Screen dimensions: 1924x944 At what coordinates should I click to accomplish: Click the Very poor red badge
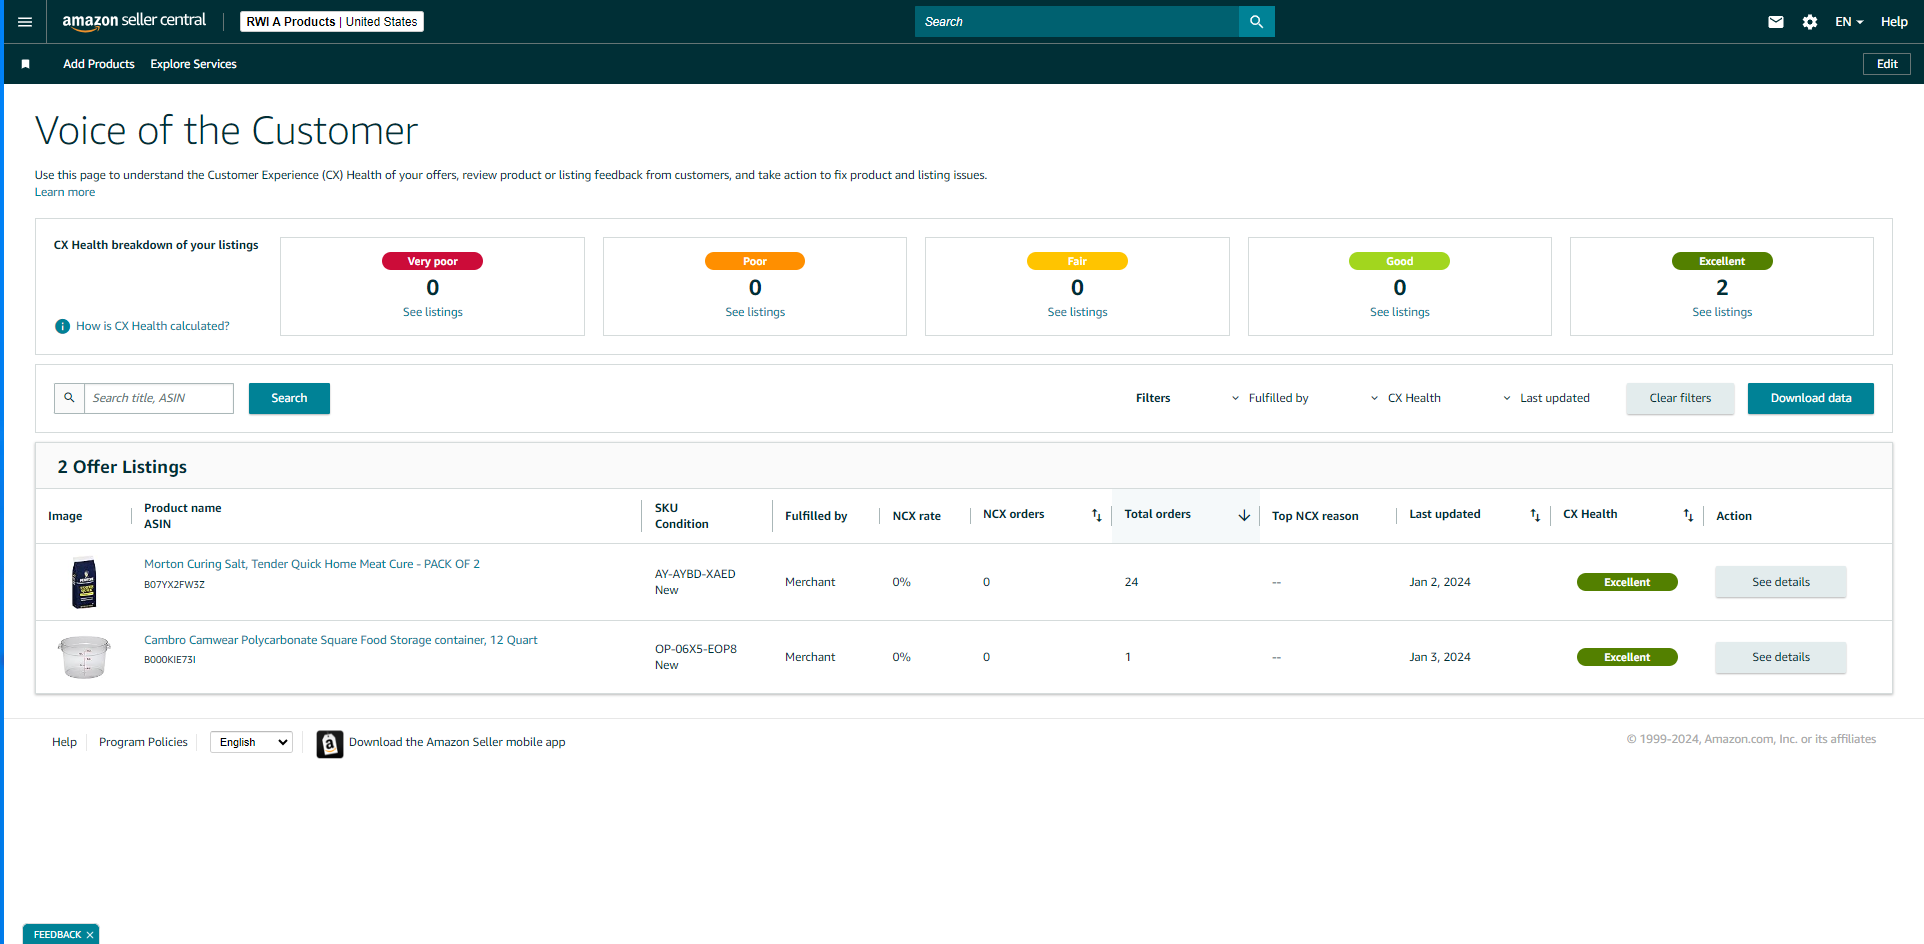click(433, 261)
